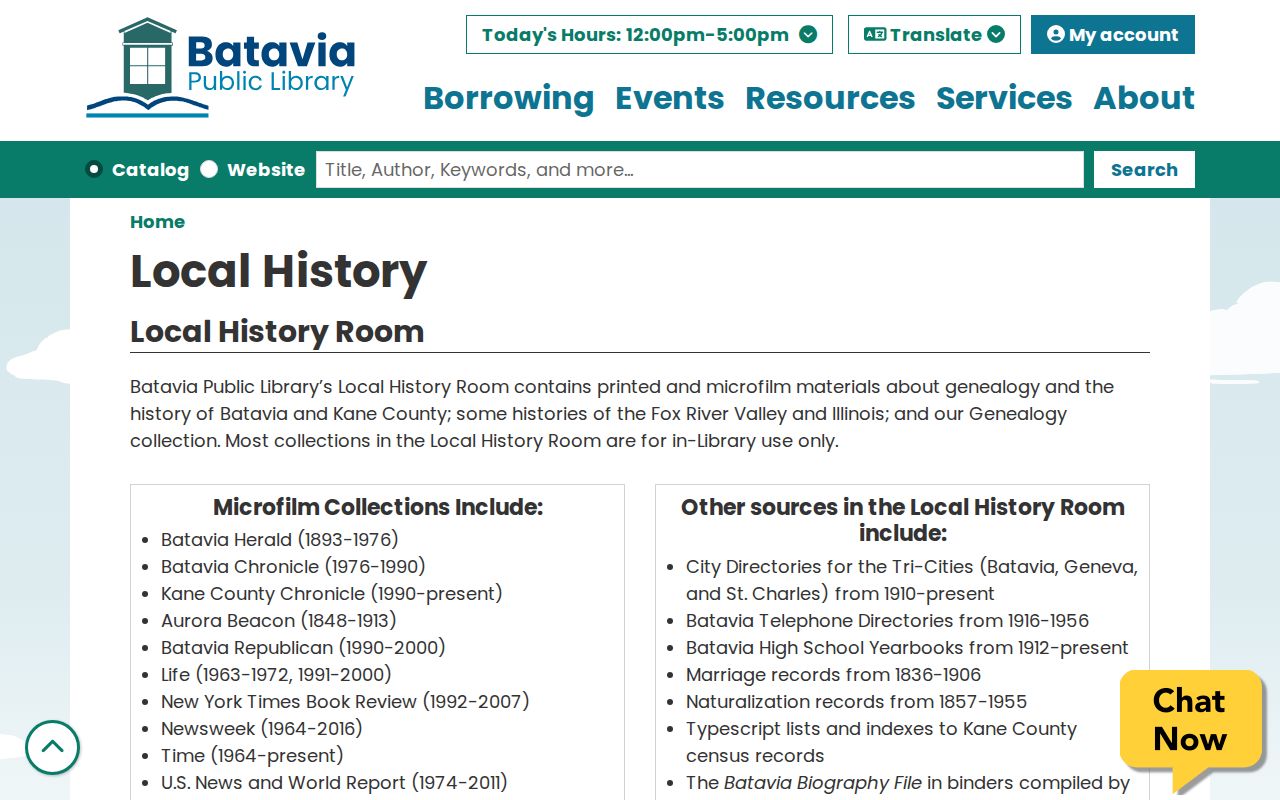Screen dimensions: 1280x800
Task: Click Life (1963-1972, 1991-2000) list item
Action: (276, 675)
